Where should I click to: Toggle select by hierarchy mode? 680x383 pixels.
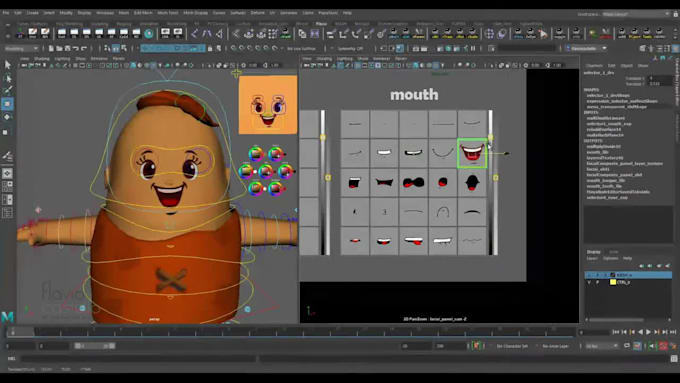107,48
